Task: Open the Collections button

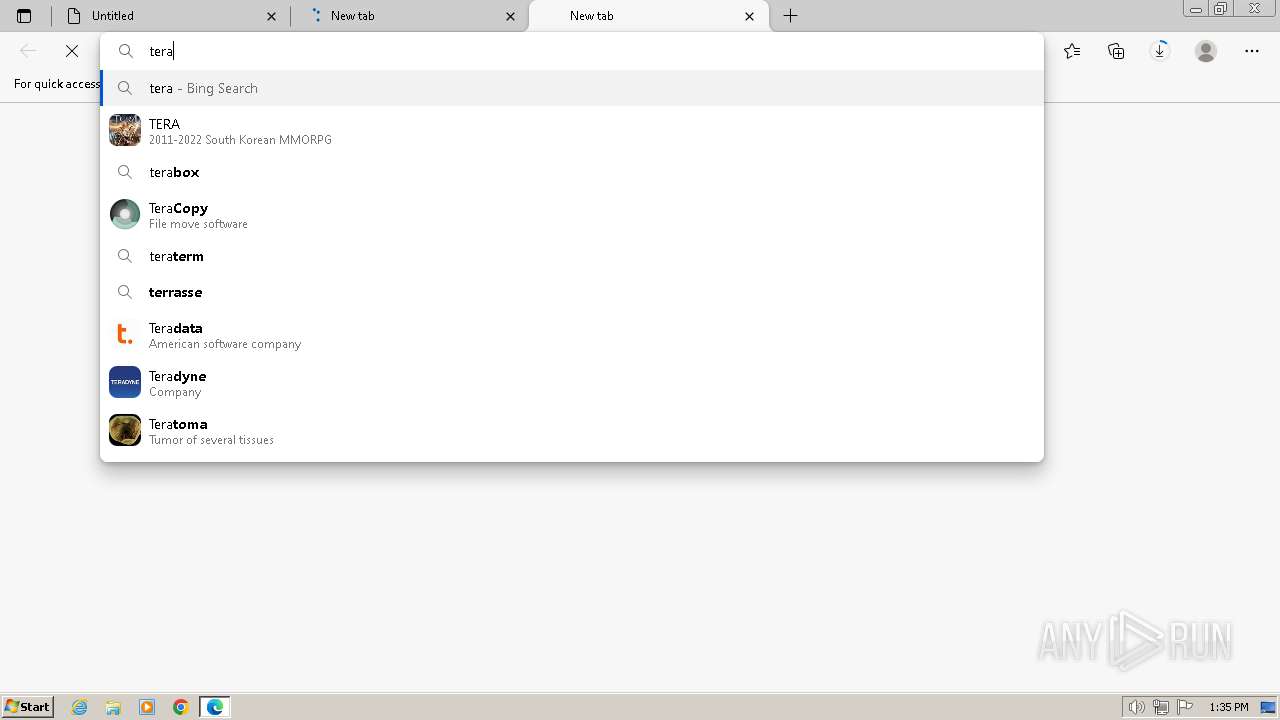Action: pos(1116,51)
